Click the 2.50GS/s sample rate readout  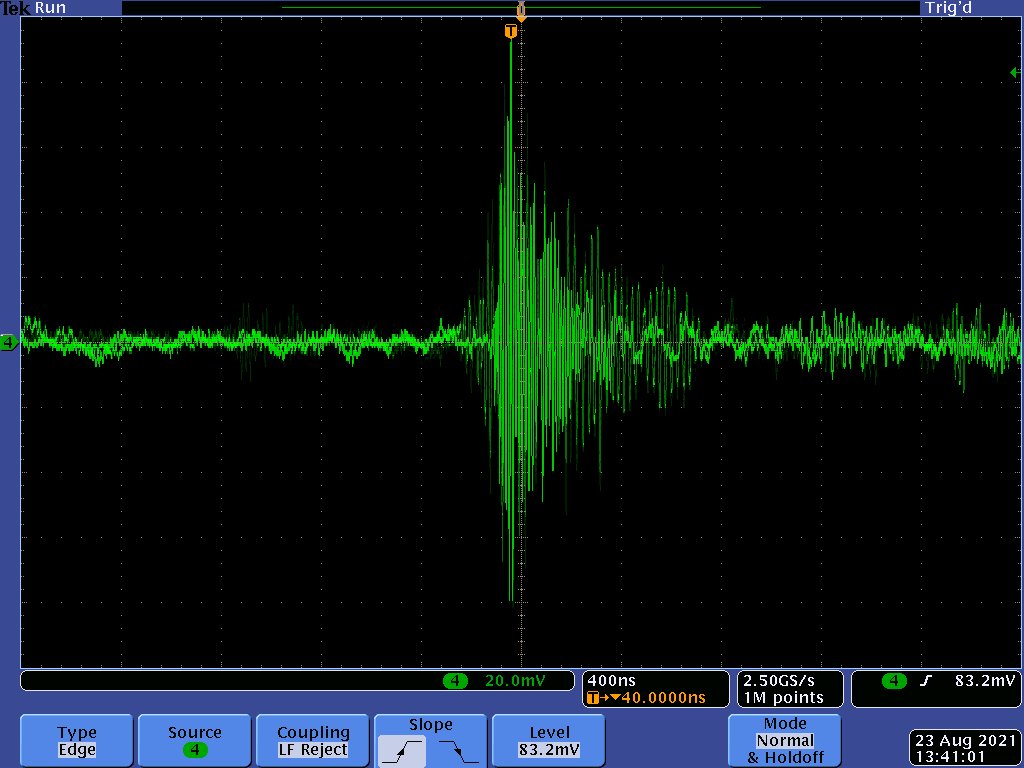[x=780, y=680]
